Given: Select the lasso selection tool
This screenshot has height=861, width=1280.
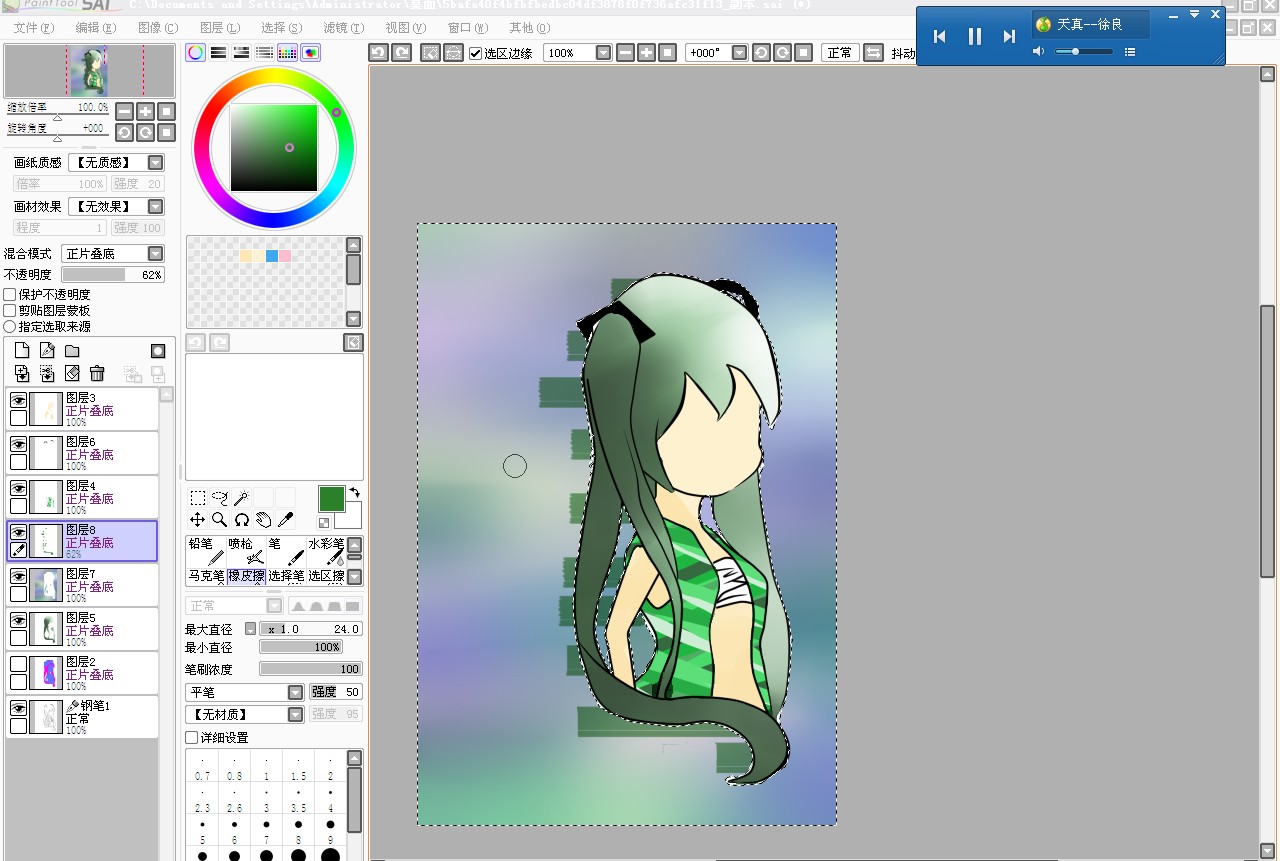Looking at the screenshot, I should (219, 498).
